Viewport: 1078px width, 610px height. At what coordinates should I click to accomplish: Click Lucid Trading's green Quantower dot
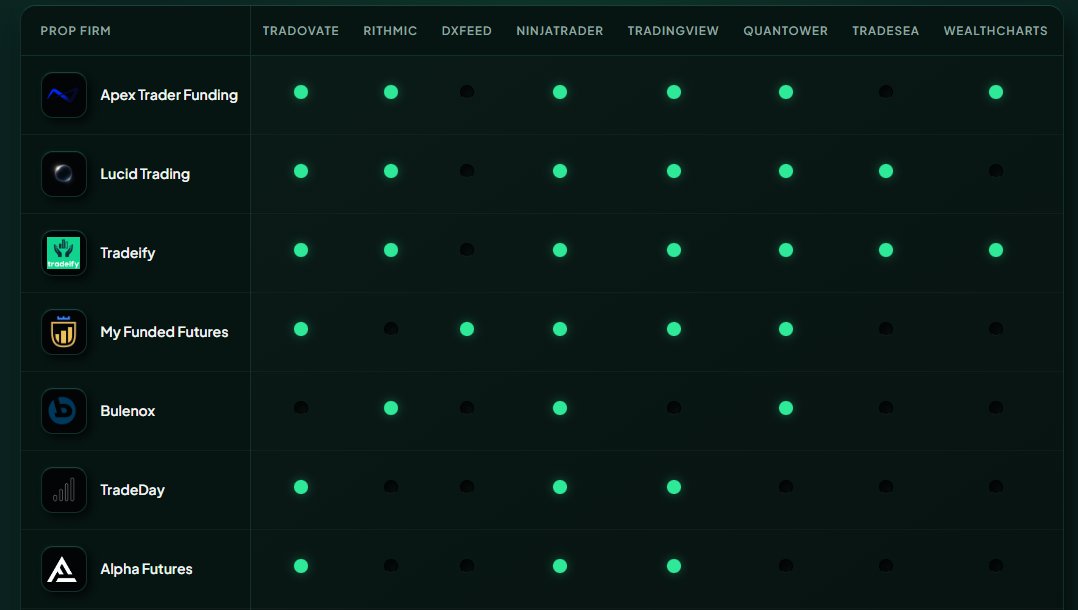[x=786, y=171]
